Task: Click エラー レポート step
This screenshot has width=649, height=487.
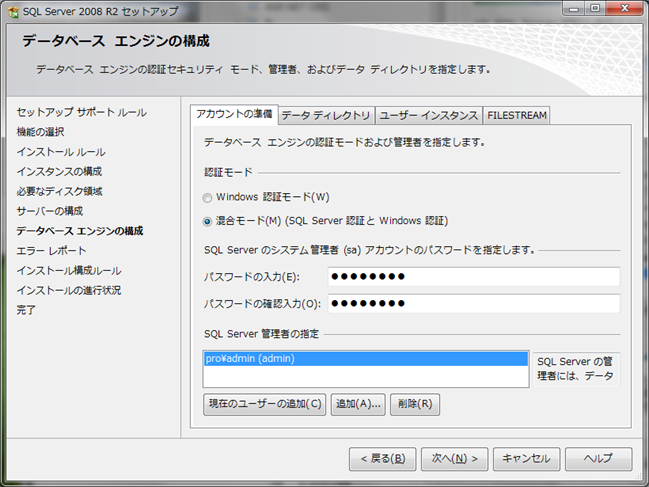Action: 51,251
